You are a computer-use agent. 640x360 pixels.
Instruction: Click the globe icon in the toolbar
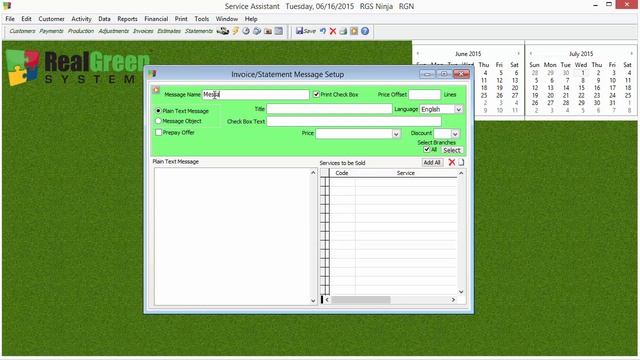[x=257, y=31]
